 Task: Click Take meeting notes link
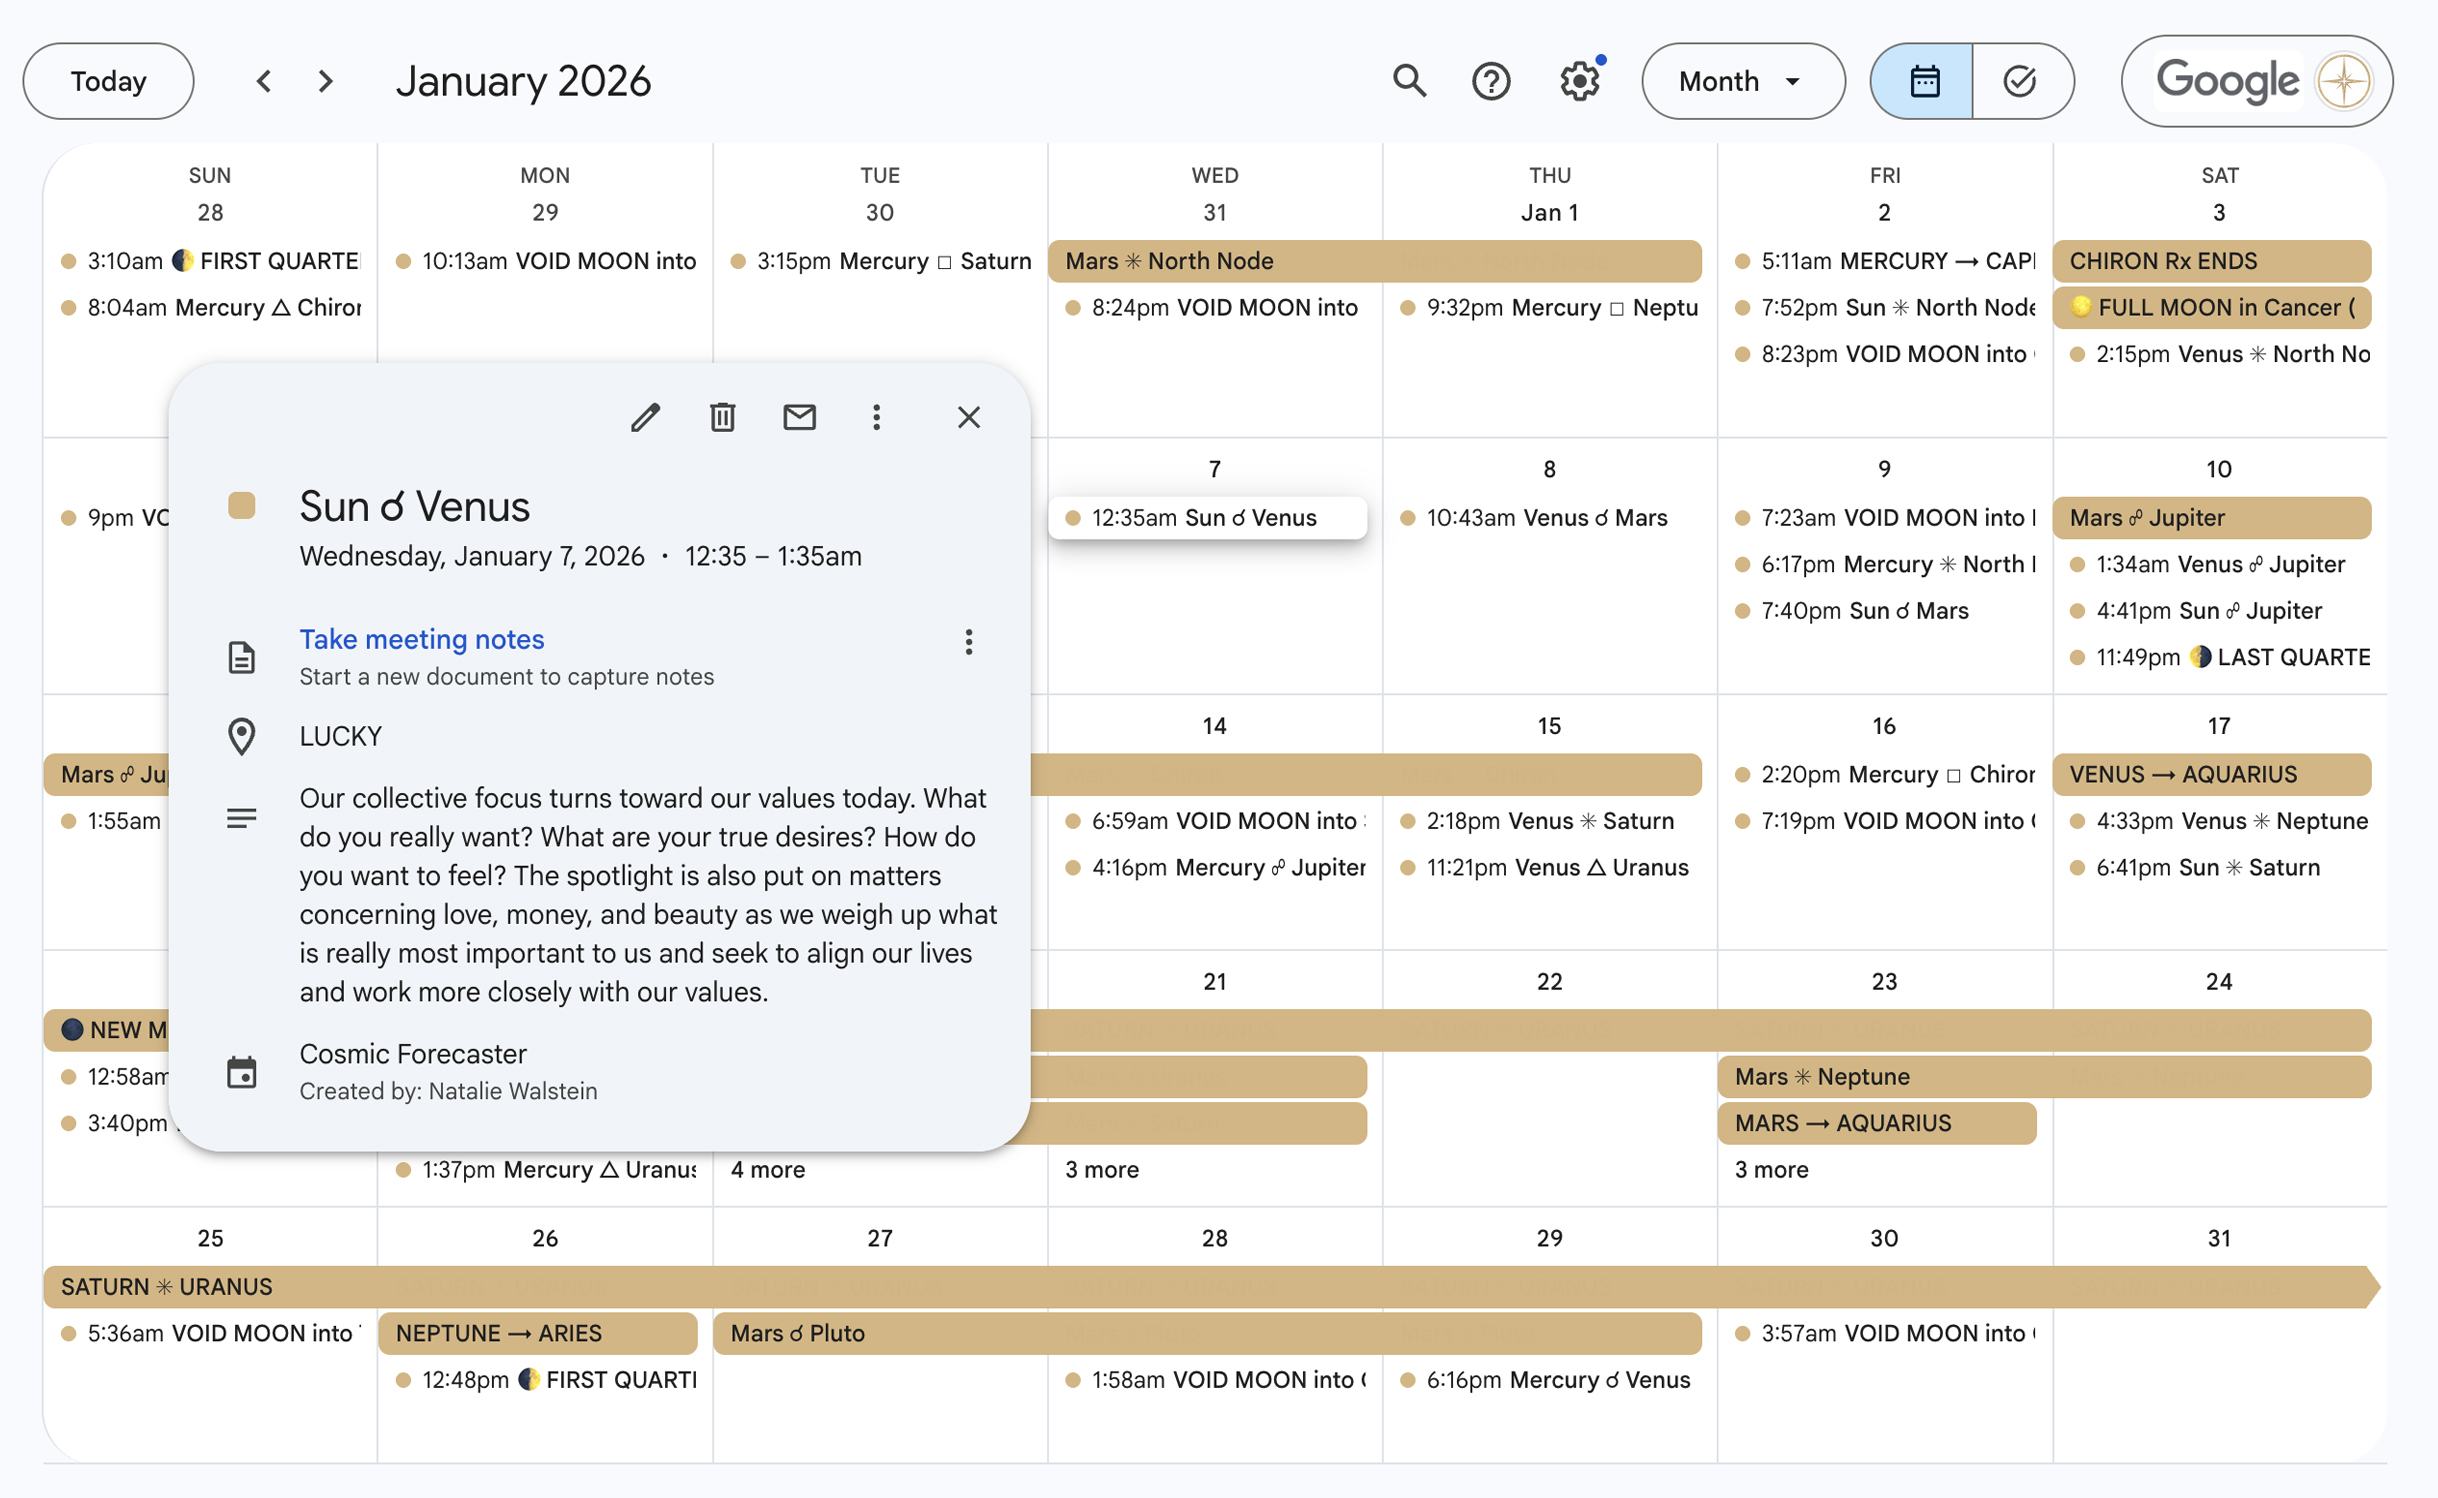tap(421, 639)
